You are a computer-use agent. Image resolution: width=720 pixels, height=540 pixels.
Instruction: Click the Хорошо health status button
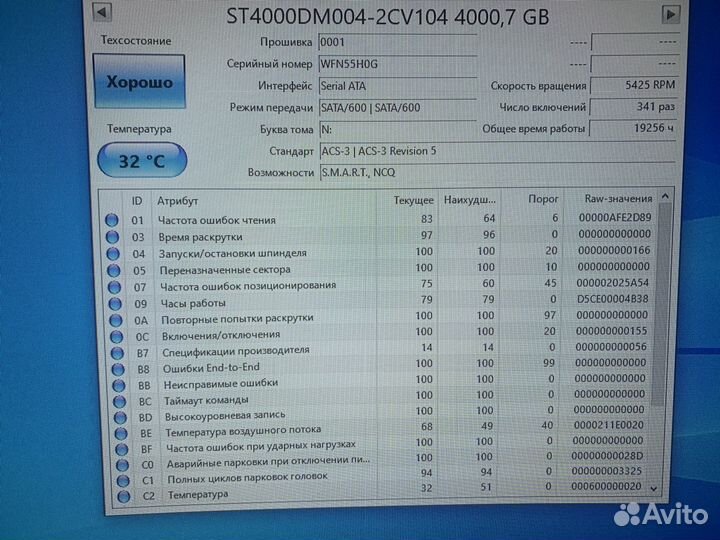[x=140, y=82]
